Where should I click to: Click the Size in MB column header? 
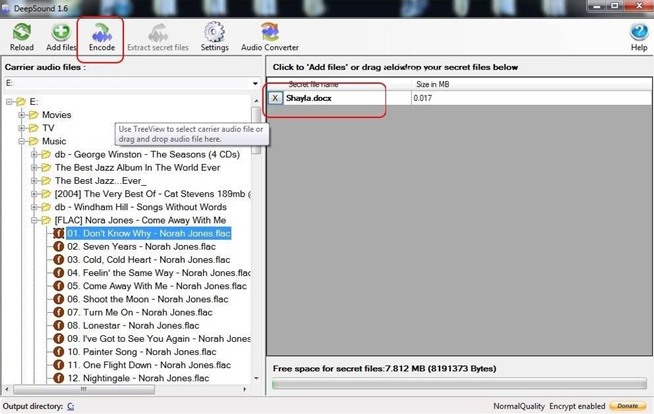pyautogui.click(x=434, y=85)
